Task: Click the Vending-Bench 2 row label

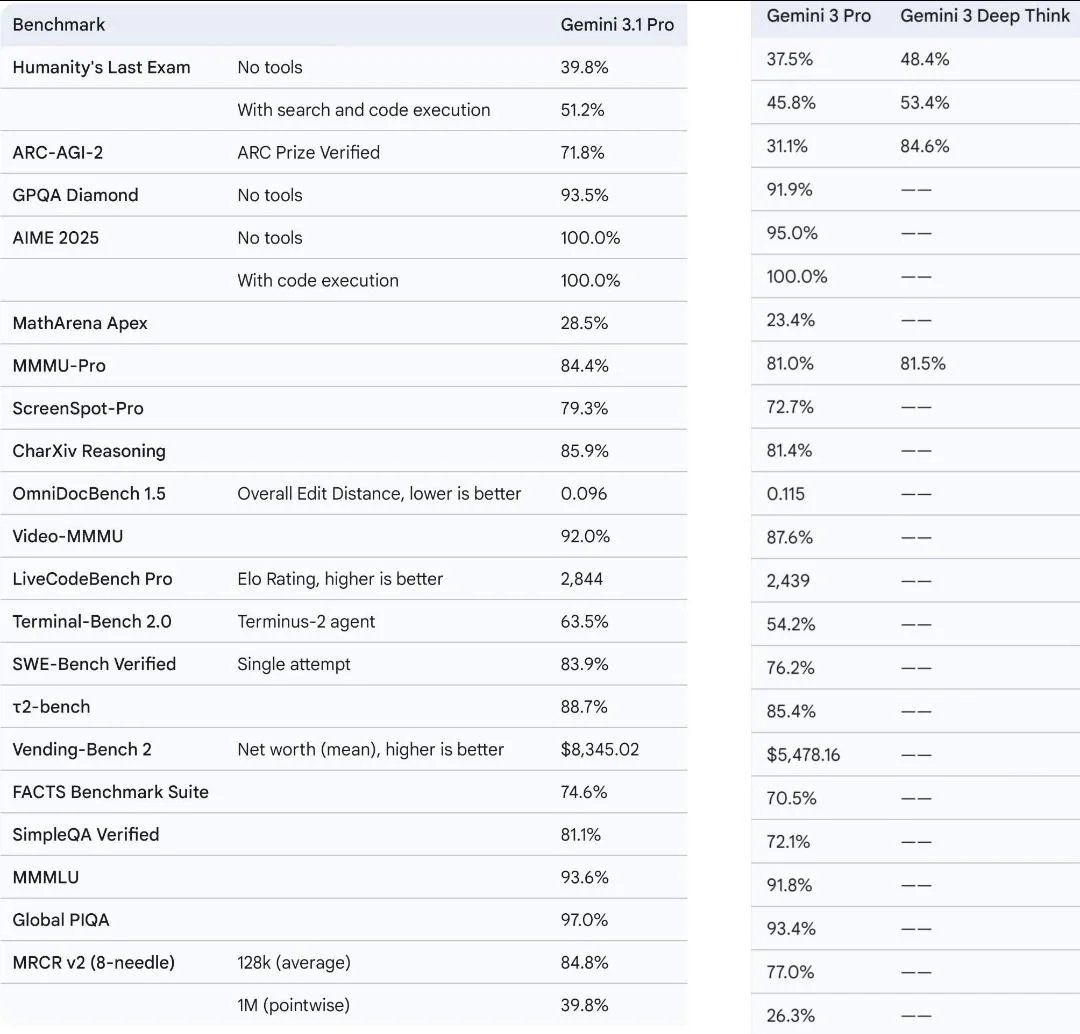Action: [x=82, y=749]
